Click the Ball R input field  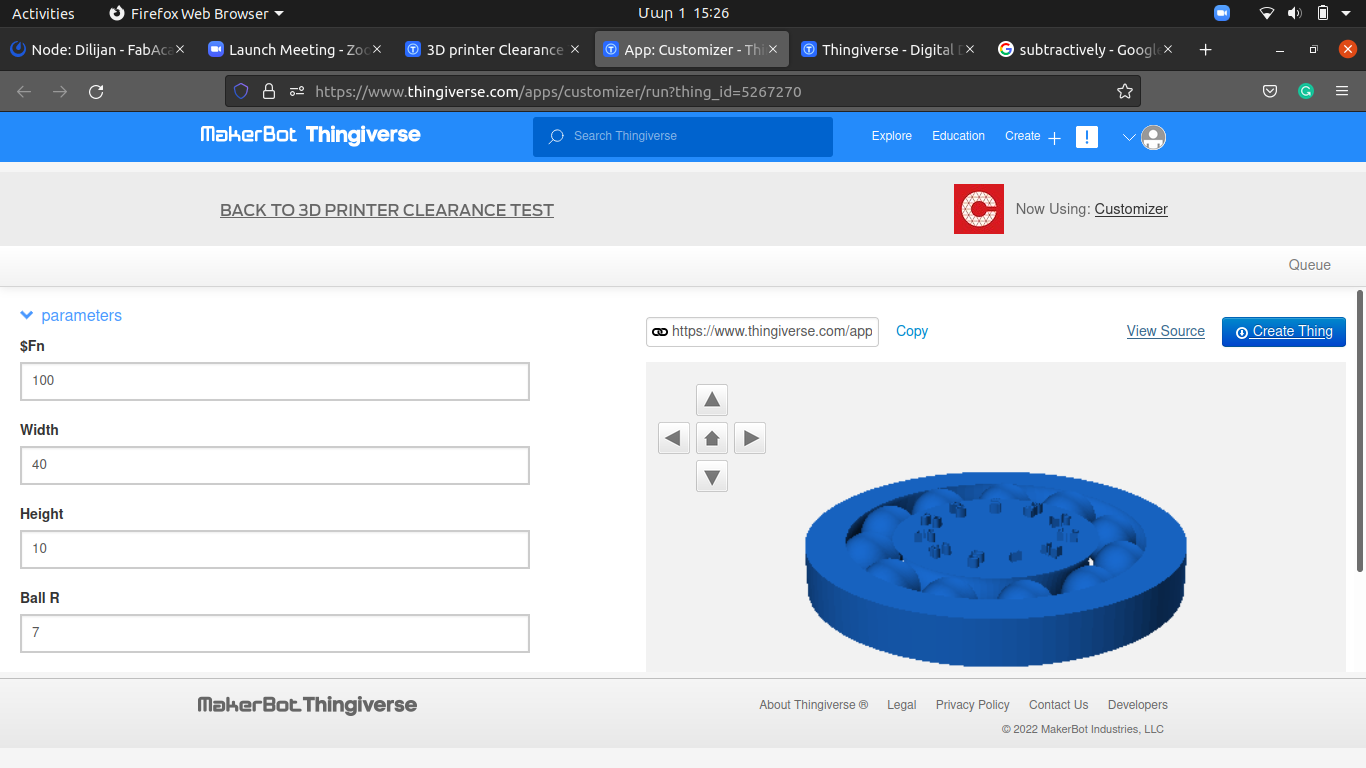pyautogui.click(x=275, y=633)
